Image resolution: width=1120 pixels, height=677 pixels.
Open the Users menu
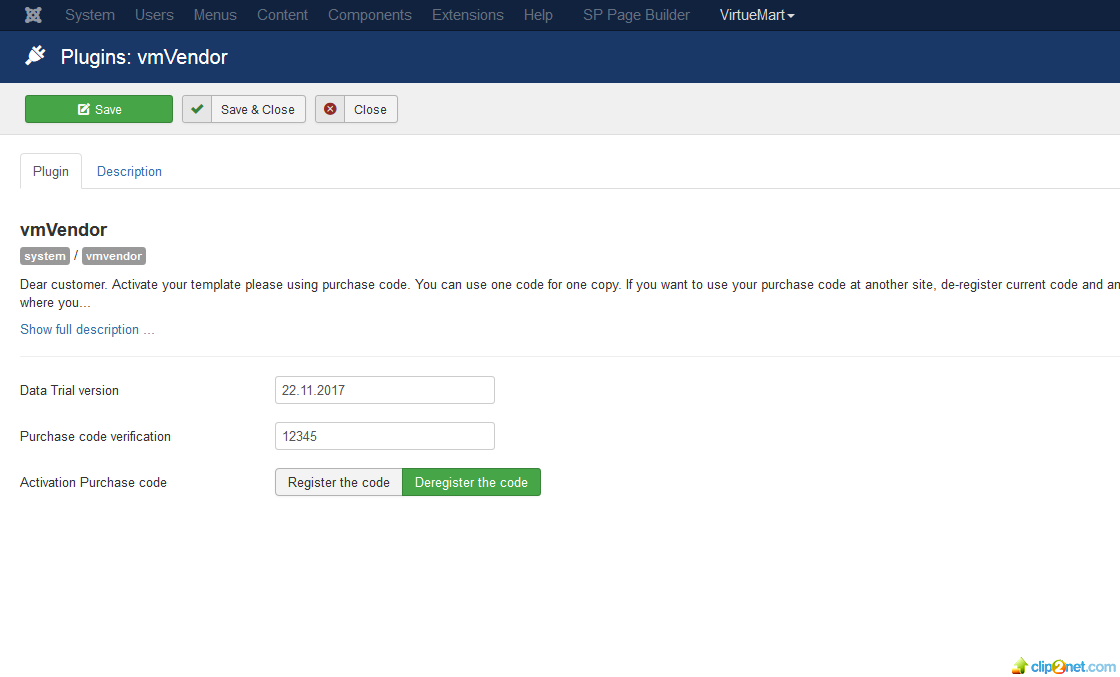(x=154, y=15)
